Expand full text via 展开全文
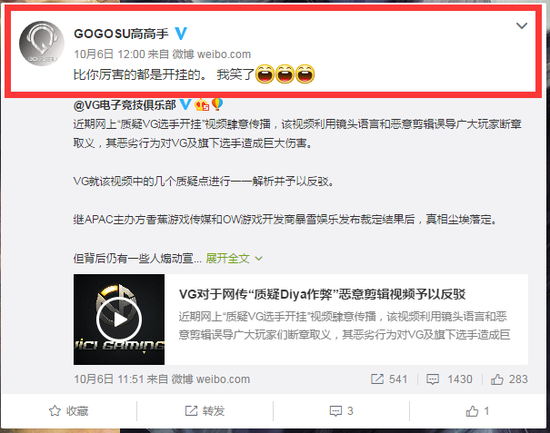Viewport: 550px width, 433px height. click(x=227, y=258)
